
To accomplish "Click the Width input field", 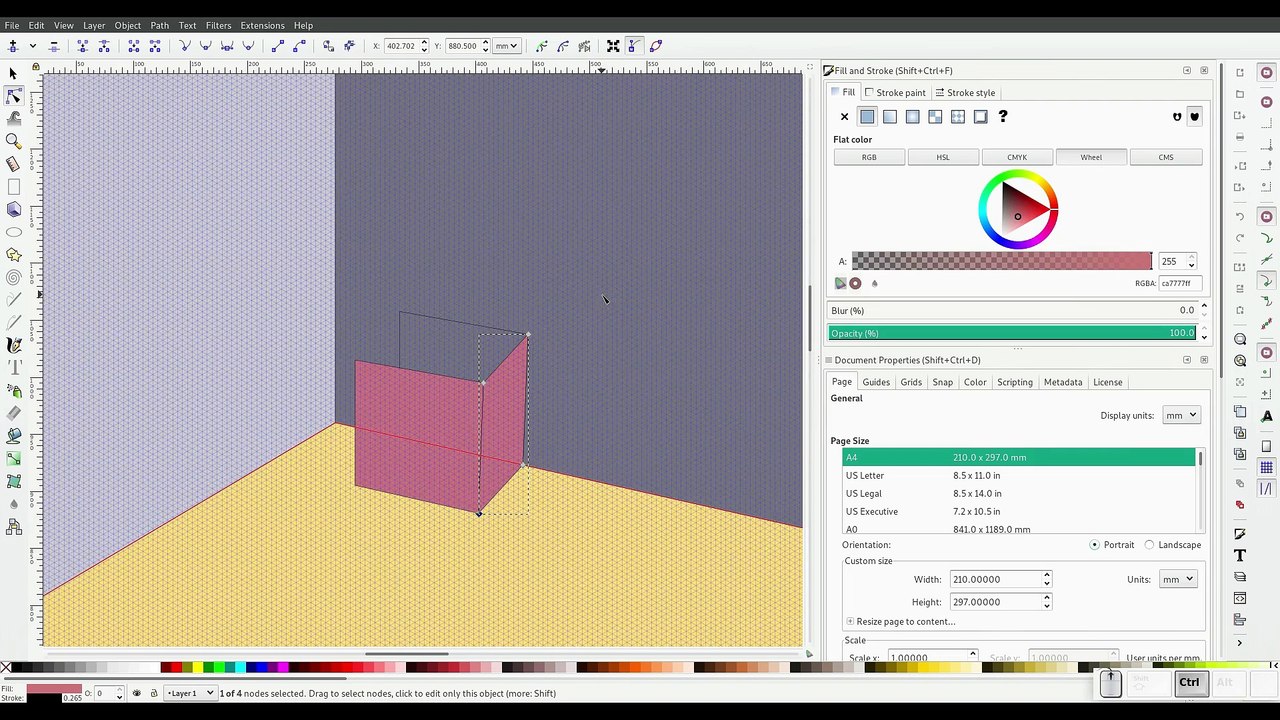I will click(x=995, y=579).
